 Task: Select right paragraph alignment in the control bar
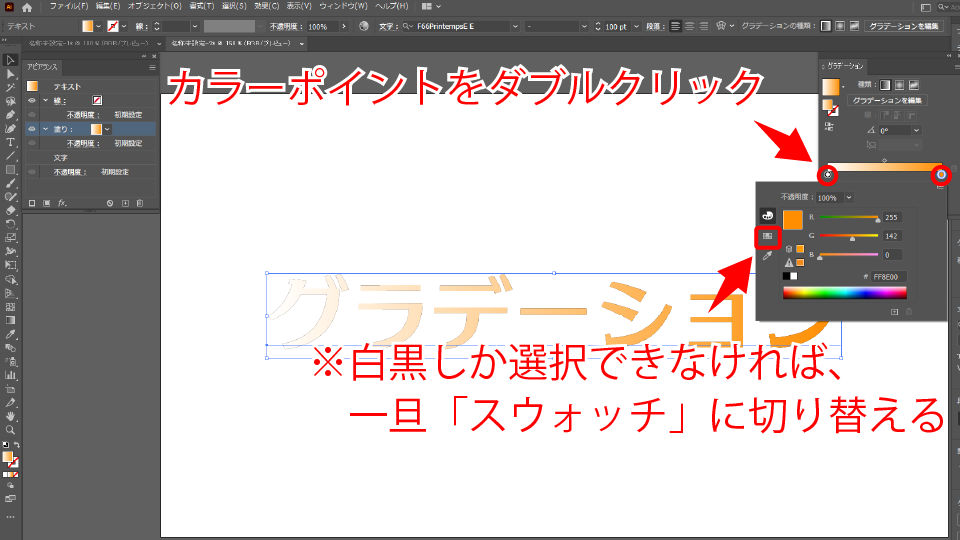[x=703, y=26]
